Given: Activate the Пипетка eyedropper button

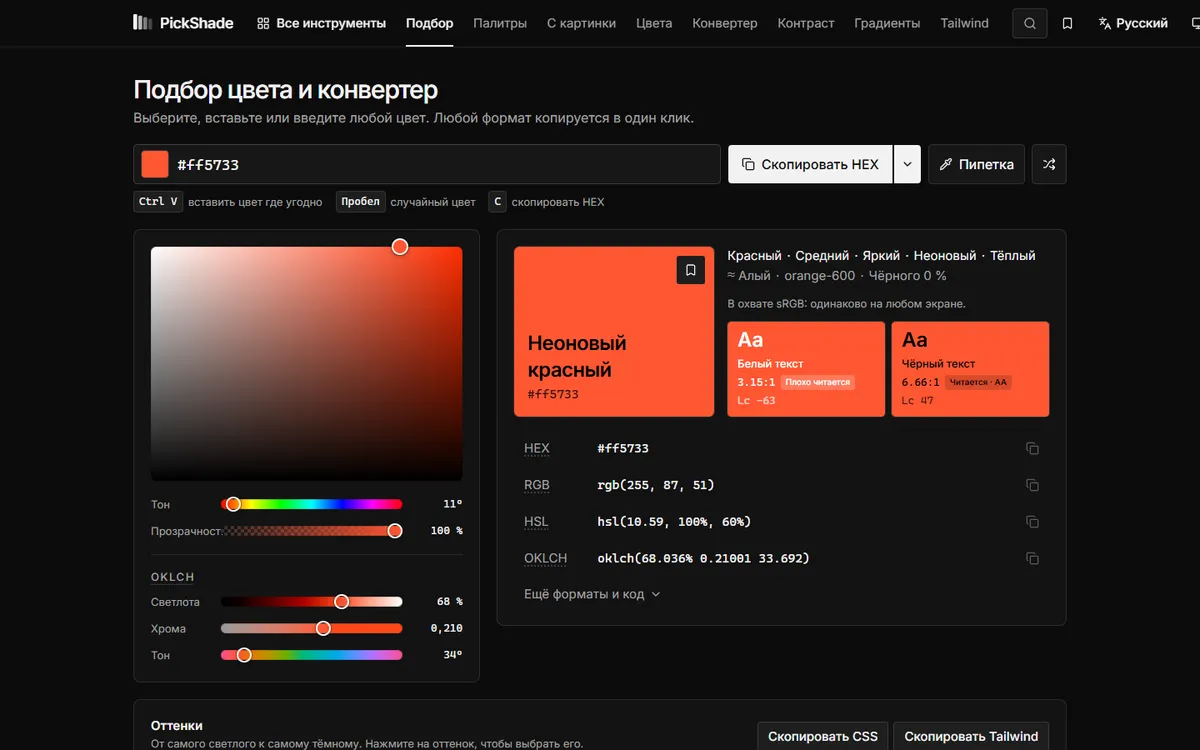Looking at the screenshot, I should (x=976, y=164).
